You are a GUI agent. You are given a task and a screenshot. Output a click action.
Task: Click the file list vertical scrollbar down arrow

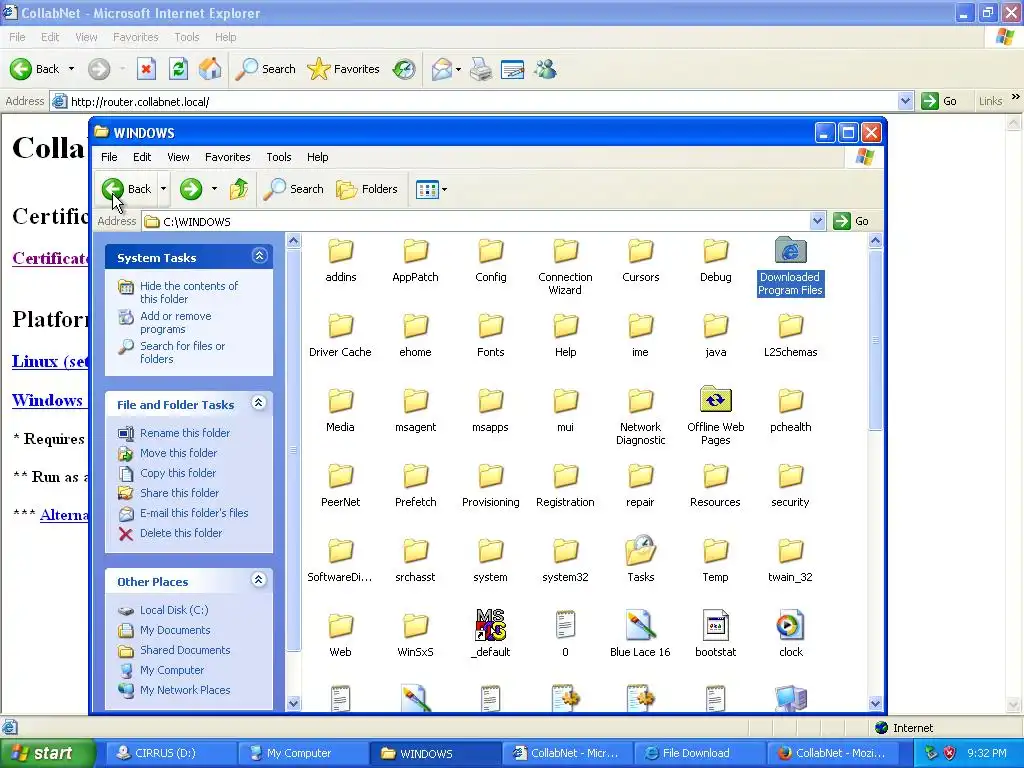tap(875, 703)
